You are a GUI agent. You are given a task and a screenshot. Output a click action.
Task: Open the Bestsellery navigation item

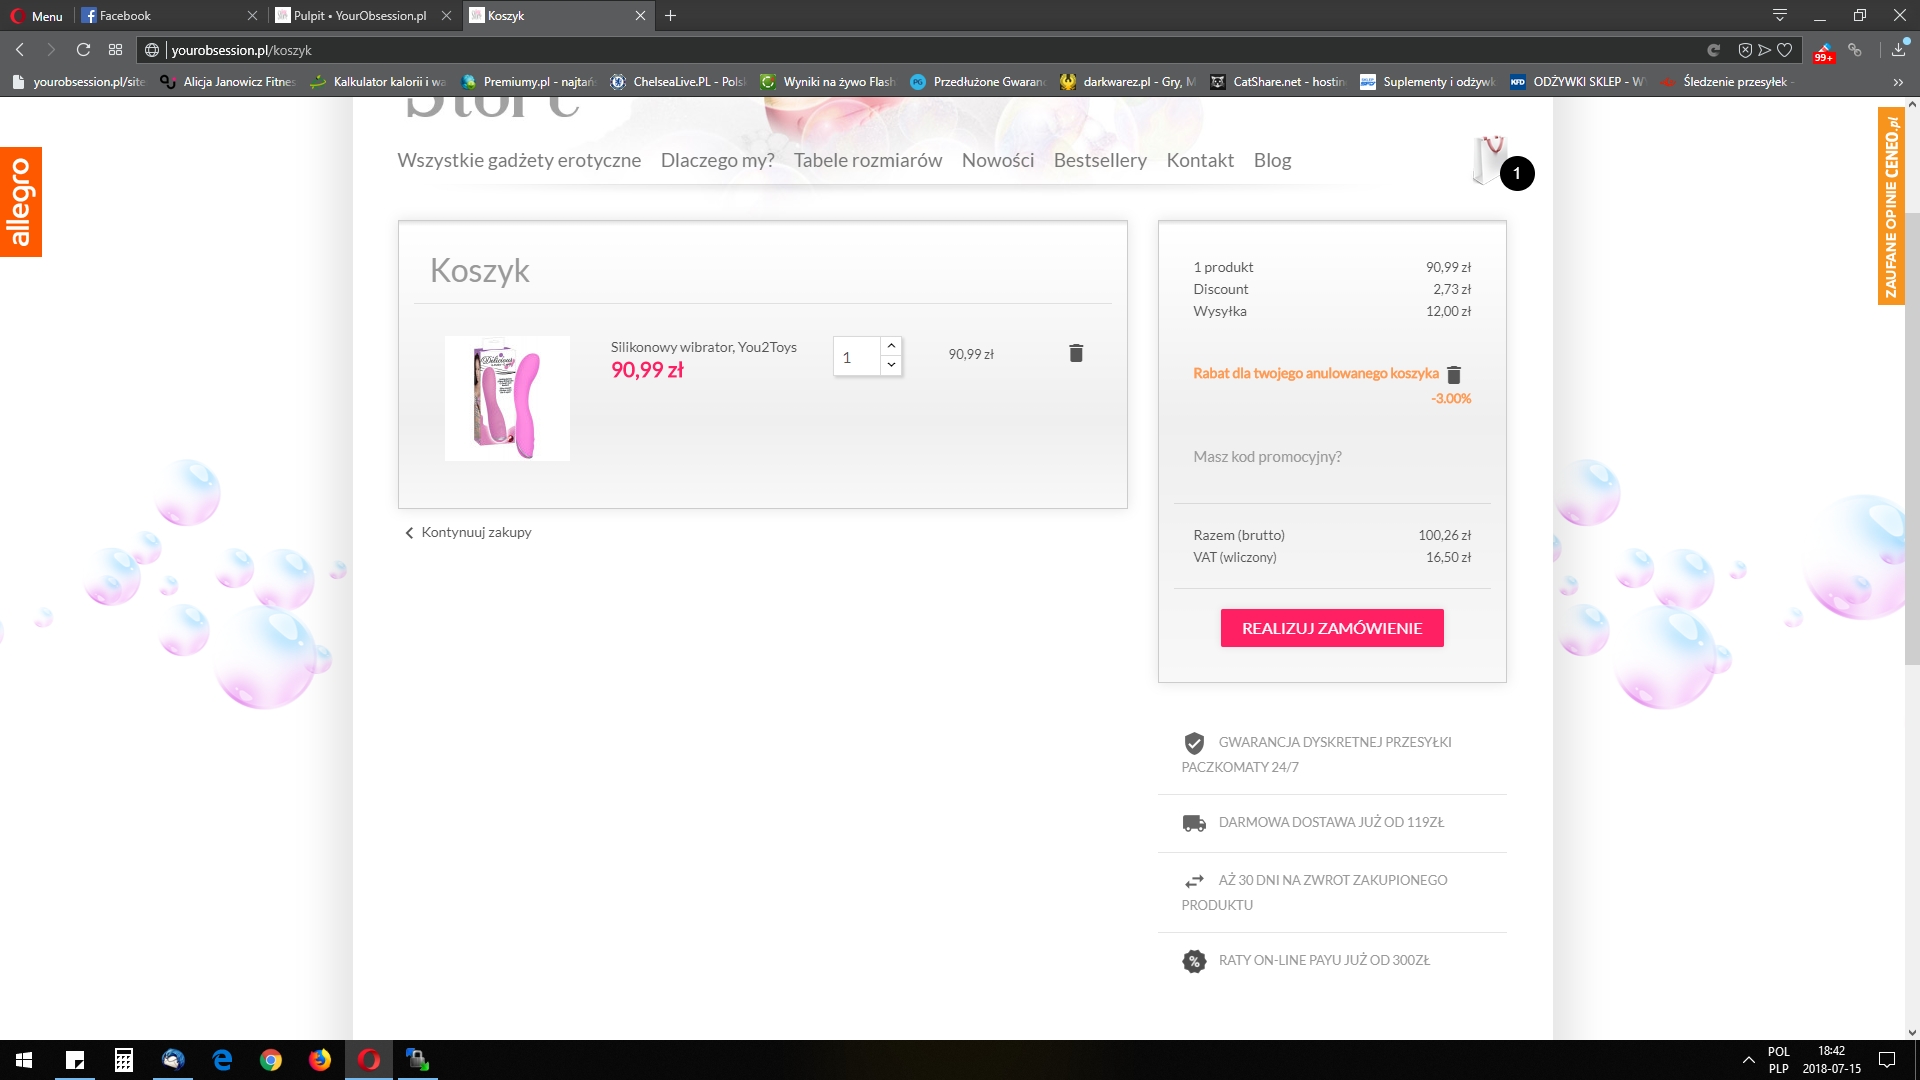(x=1100, y=160)
